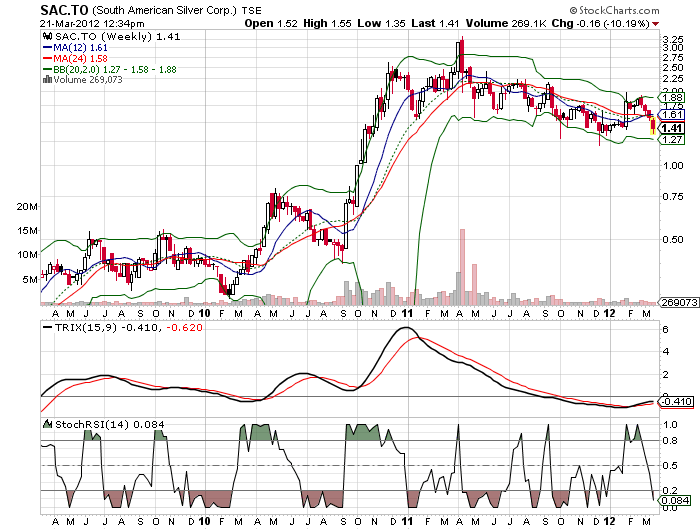The height and width of the screenshot is (530, 700).
Task: Click the 0.084 StochRSI value tag
Action: pos(674,501)
